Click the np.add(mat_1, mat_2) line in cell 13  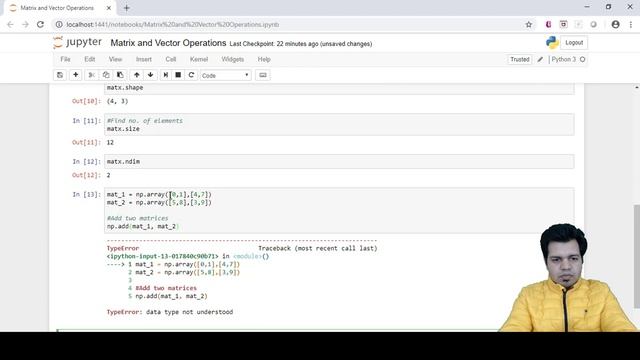point(142,227)
